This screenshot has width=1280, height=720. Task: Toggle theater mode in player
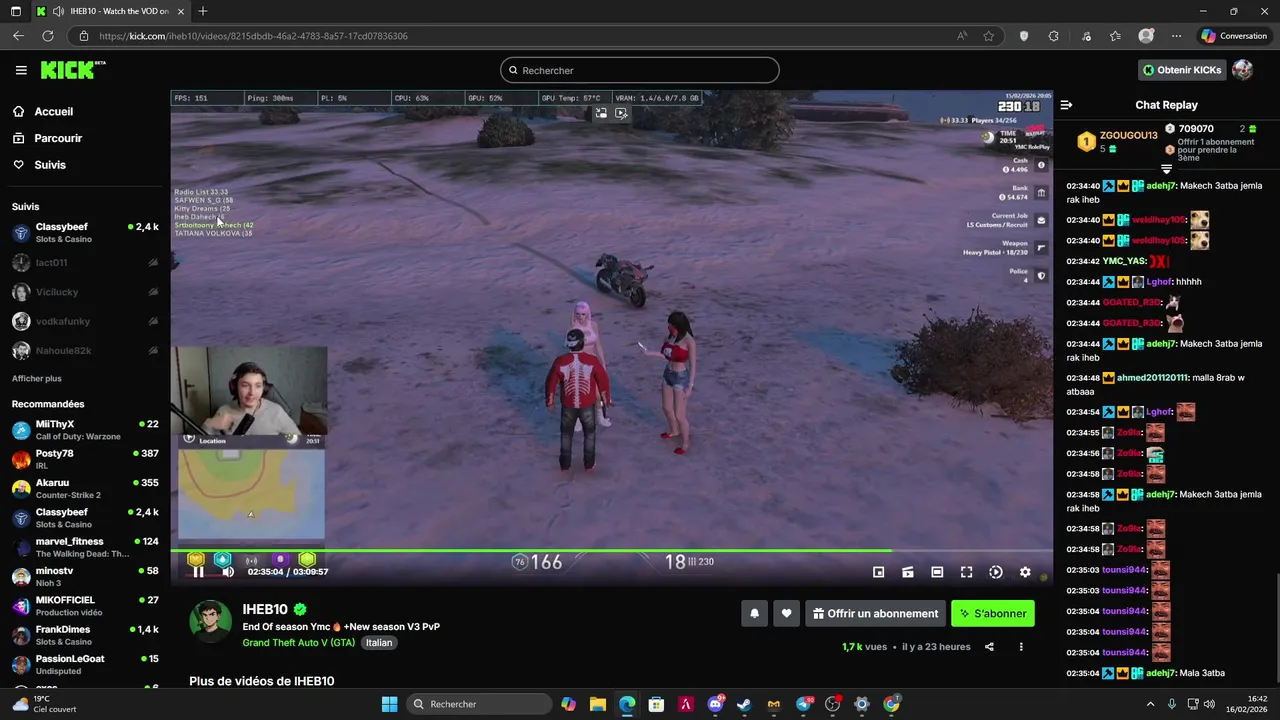click(937, 572)
